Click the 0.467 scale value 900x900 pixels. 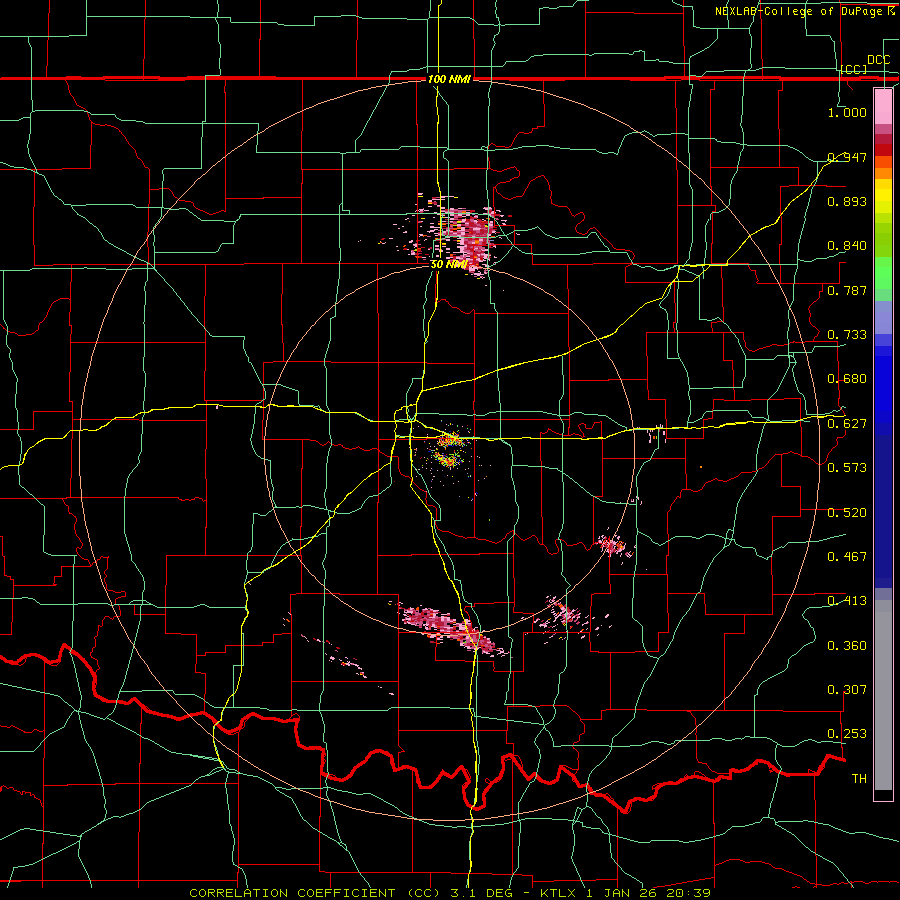(x=847, y=556)
